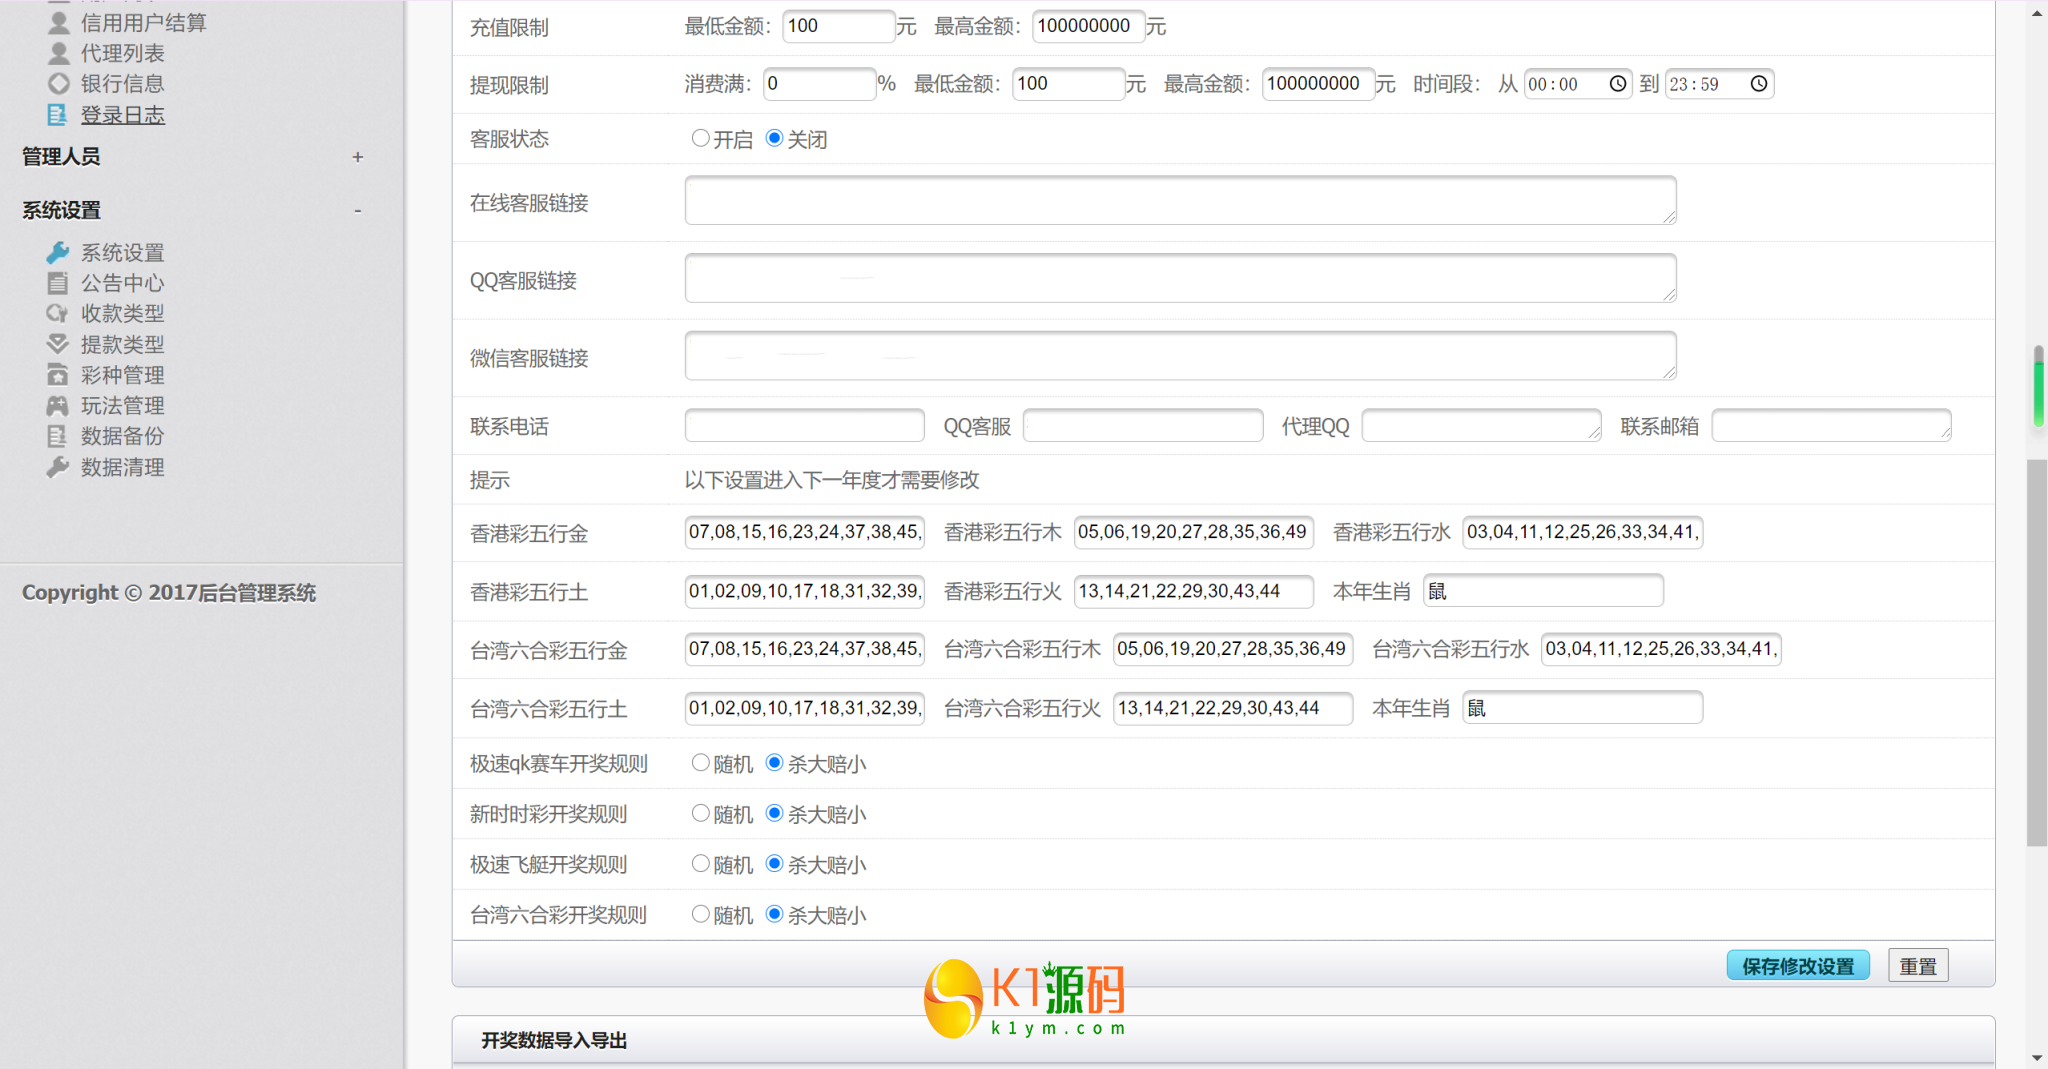Focus the 联系邮箱 input field
Viewport: 2048px width, 1069px height.
(x=1831, y=425)
